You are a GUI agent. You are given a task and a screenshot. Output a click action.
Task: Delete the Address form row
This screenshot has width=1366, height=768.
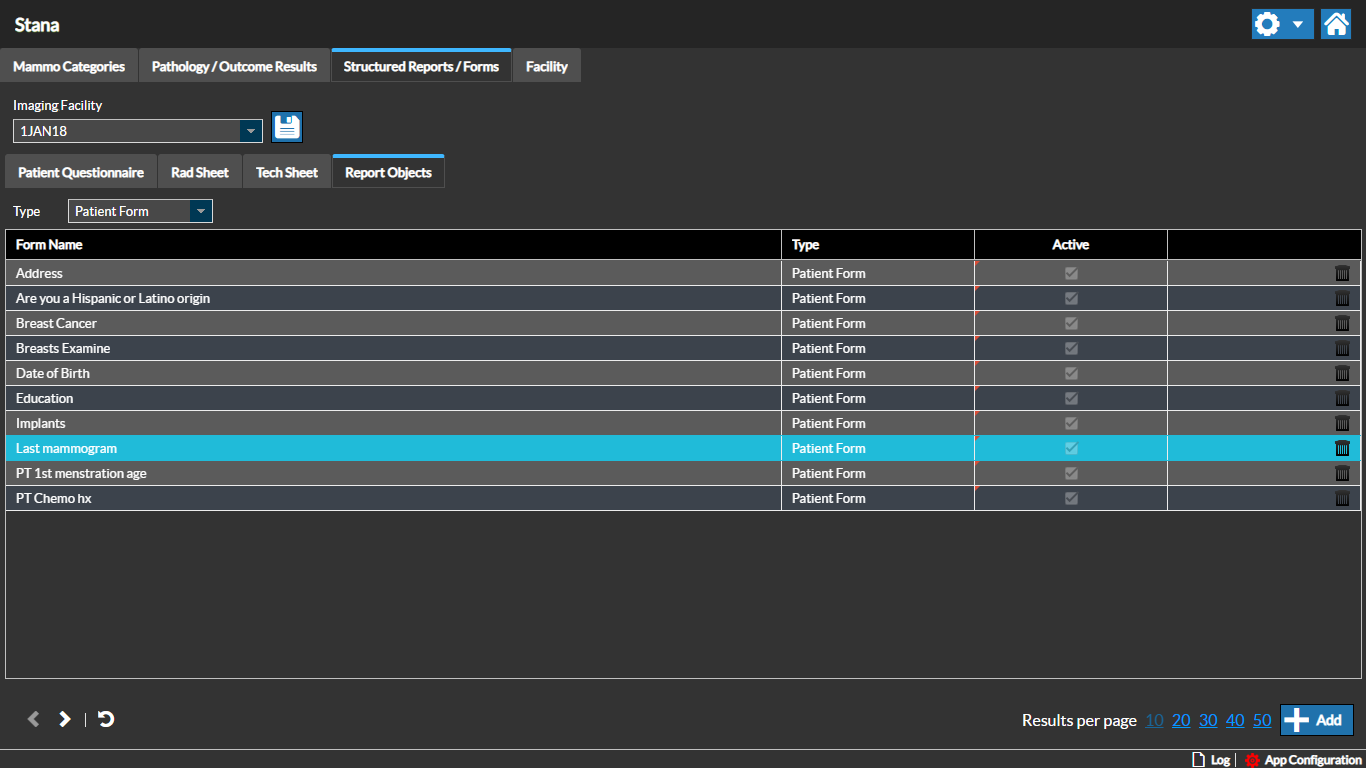tap(1342, 273)
